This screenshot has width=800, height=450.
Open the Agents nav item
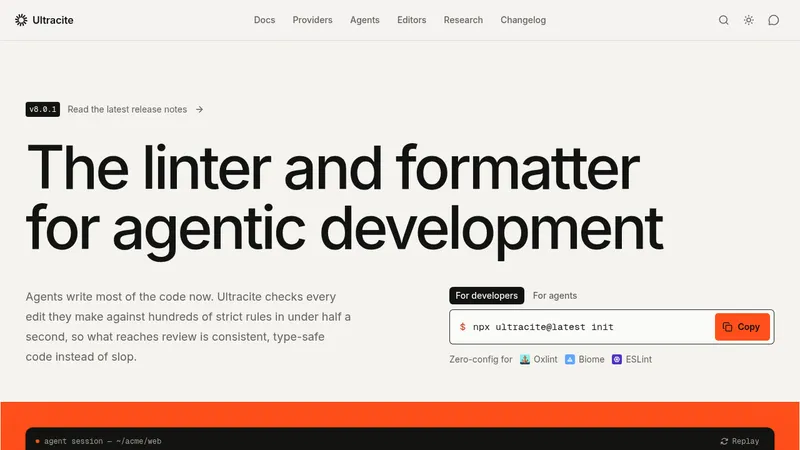(x=365, y=20)
